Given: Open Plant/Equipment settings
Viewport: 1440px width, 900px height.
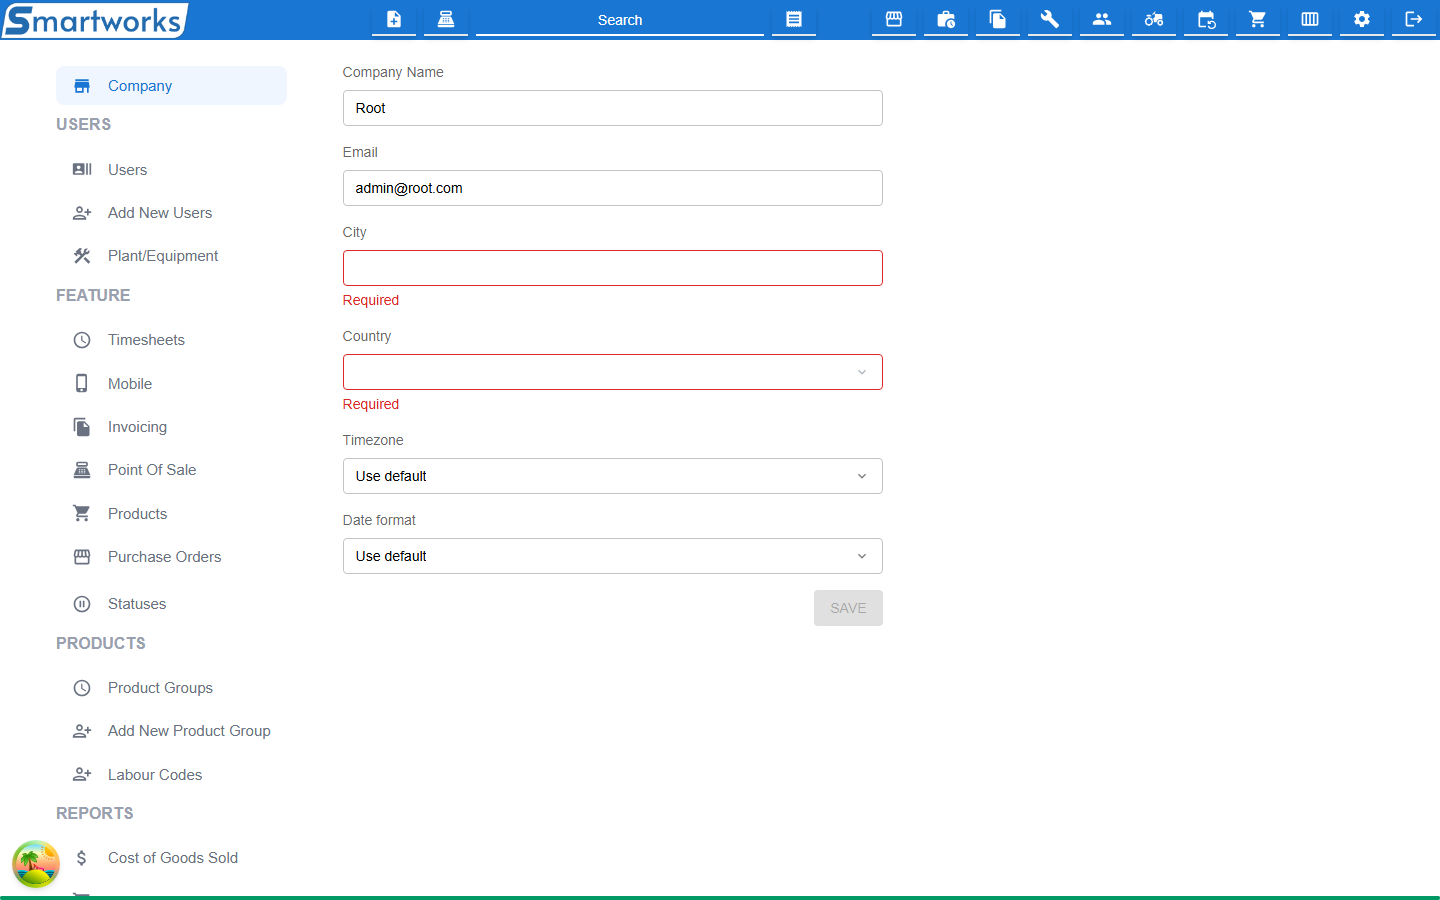Looking at the screenshot, I should point(171,256).
